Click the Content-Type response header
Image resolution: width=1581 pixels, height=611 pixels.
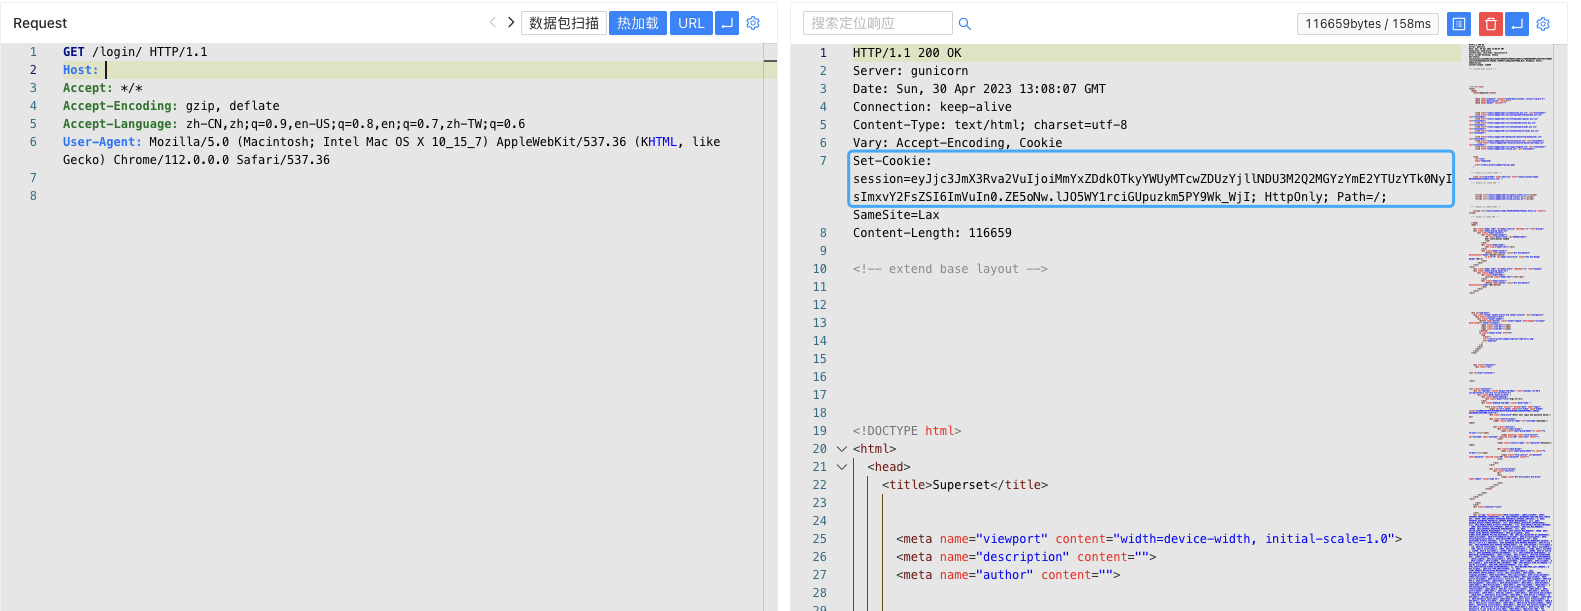[x=990, y=125]
